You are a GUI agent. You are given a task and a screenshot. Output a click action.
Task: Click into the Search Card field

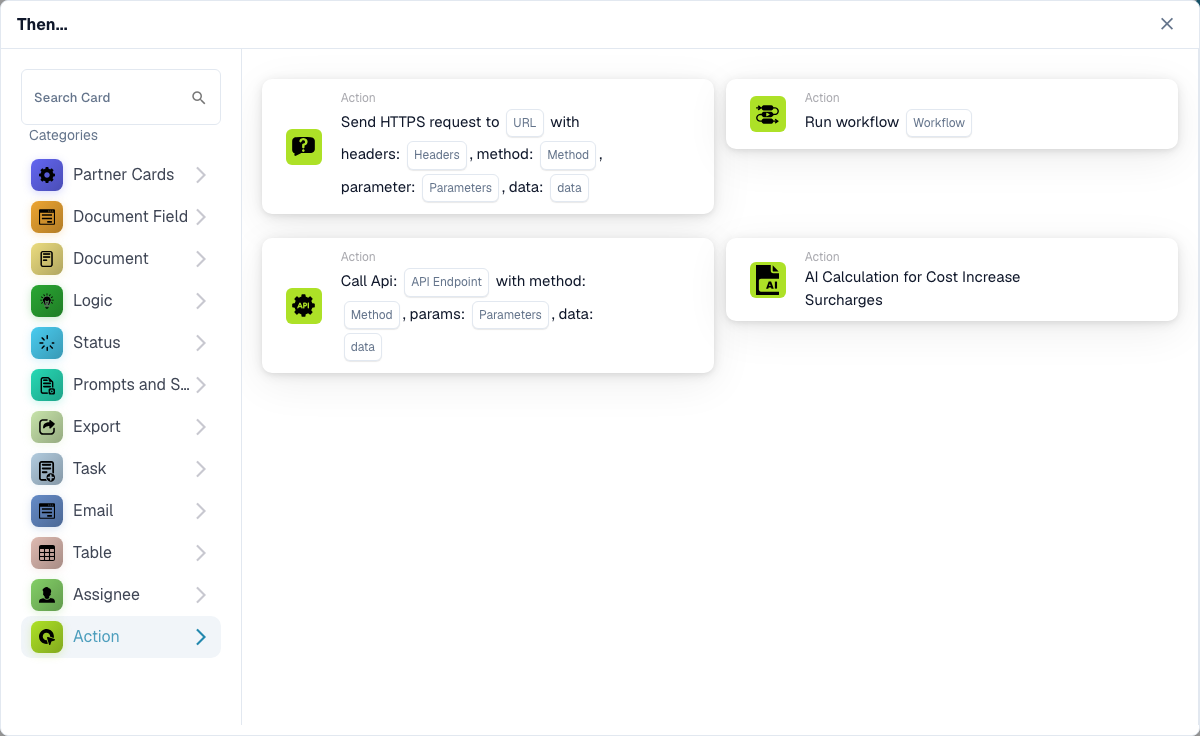point(121,97)
